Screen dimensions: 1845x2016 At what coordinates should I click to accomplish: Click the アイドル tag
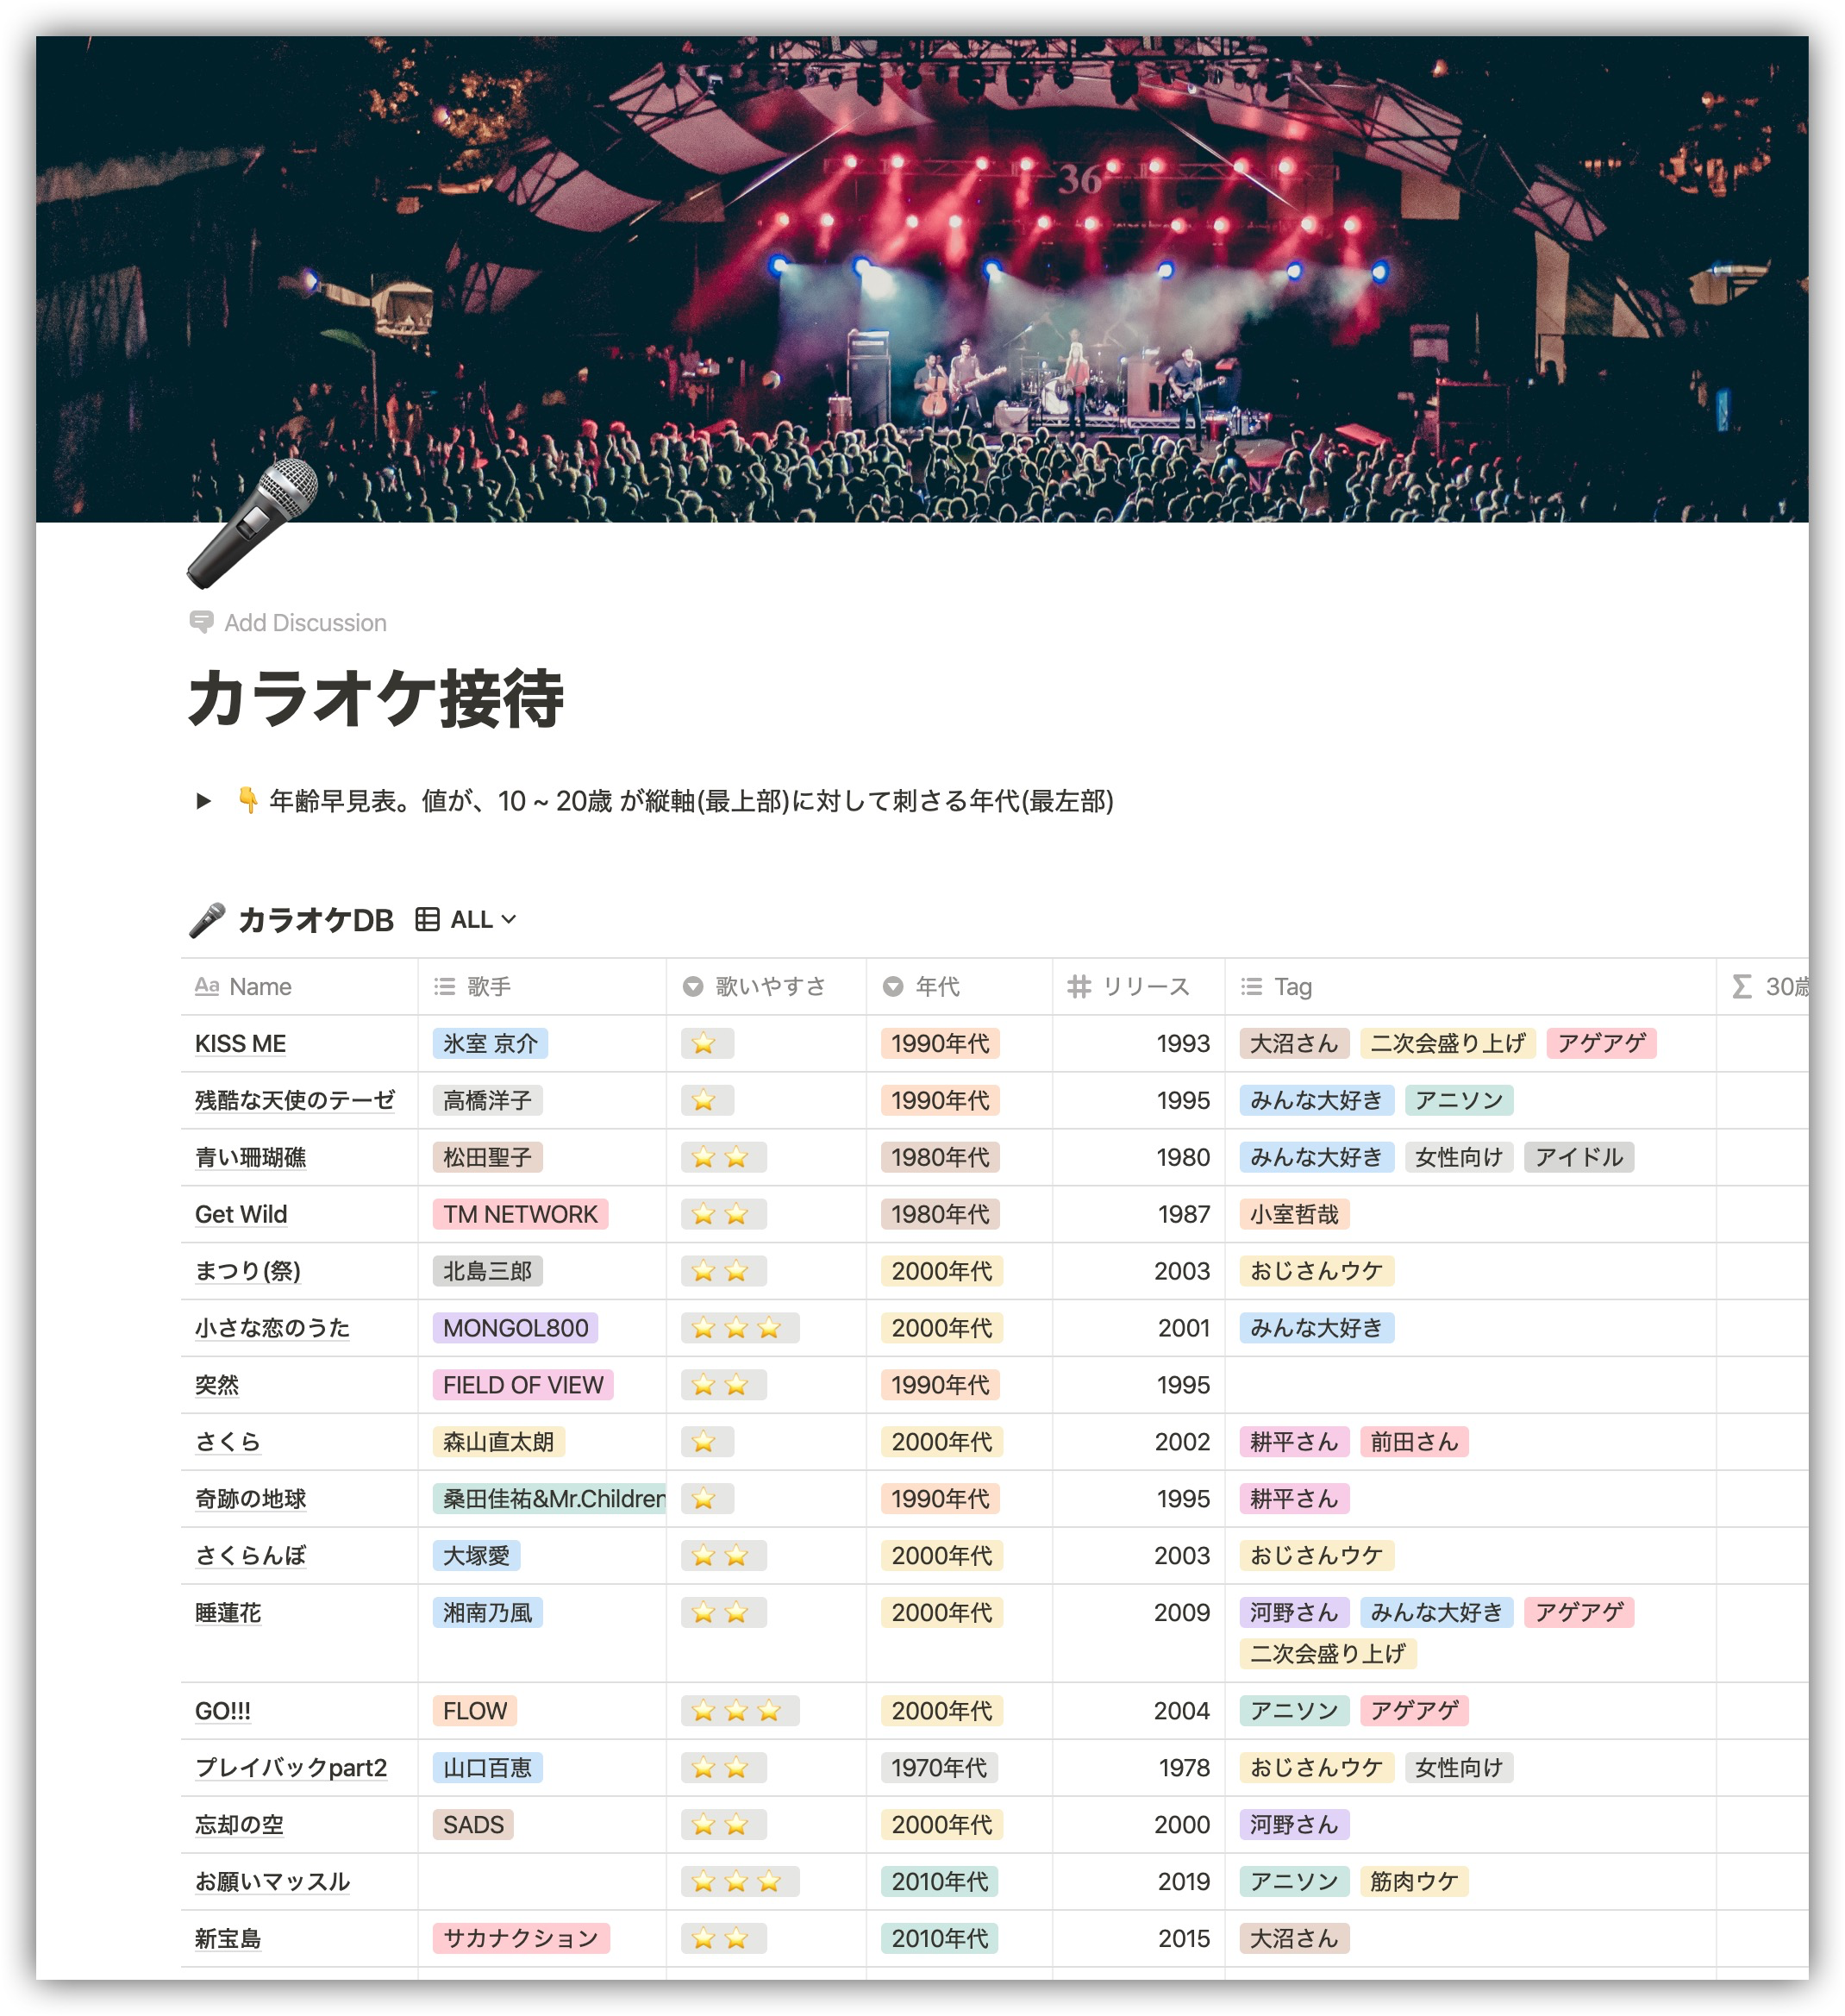click(x=1579, y=1157)
